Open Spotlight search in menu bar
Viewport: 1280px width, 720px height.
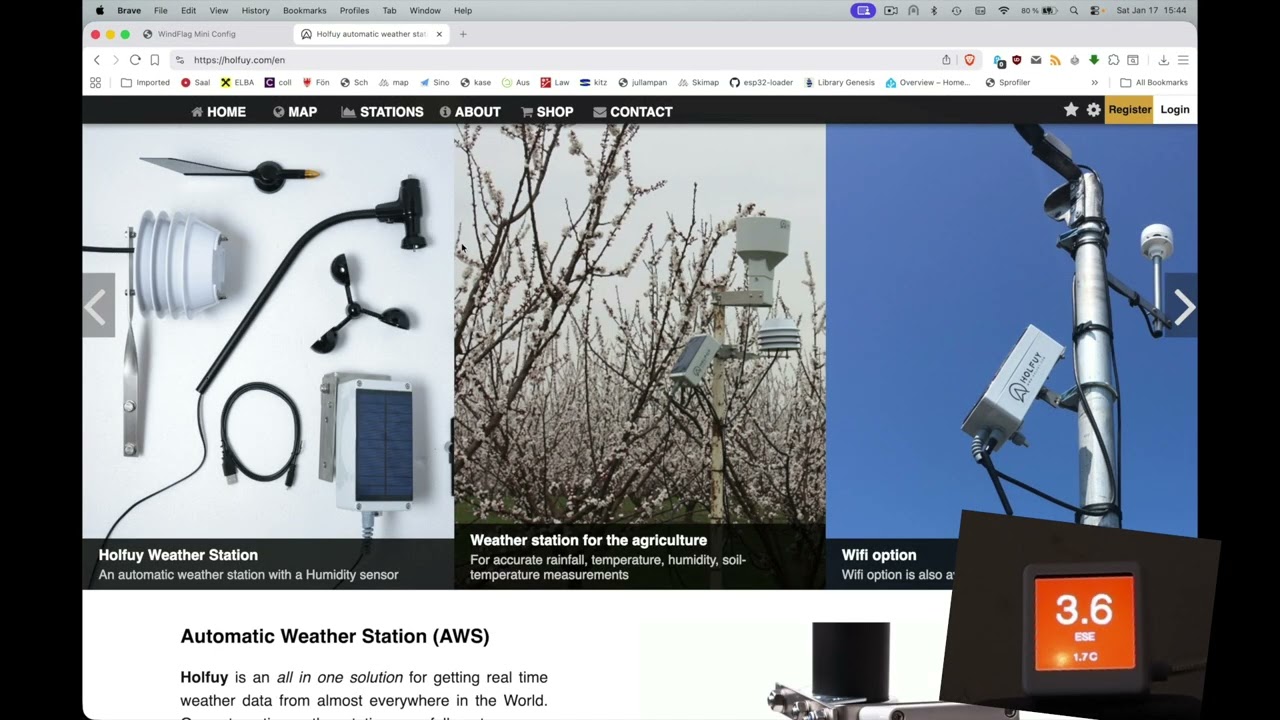pyautogui.click(x=1074, y=11)
